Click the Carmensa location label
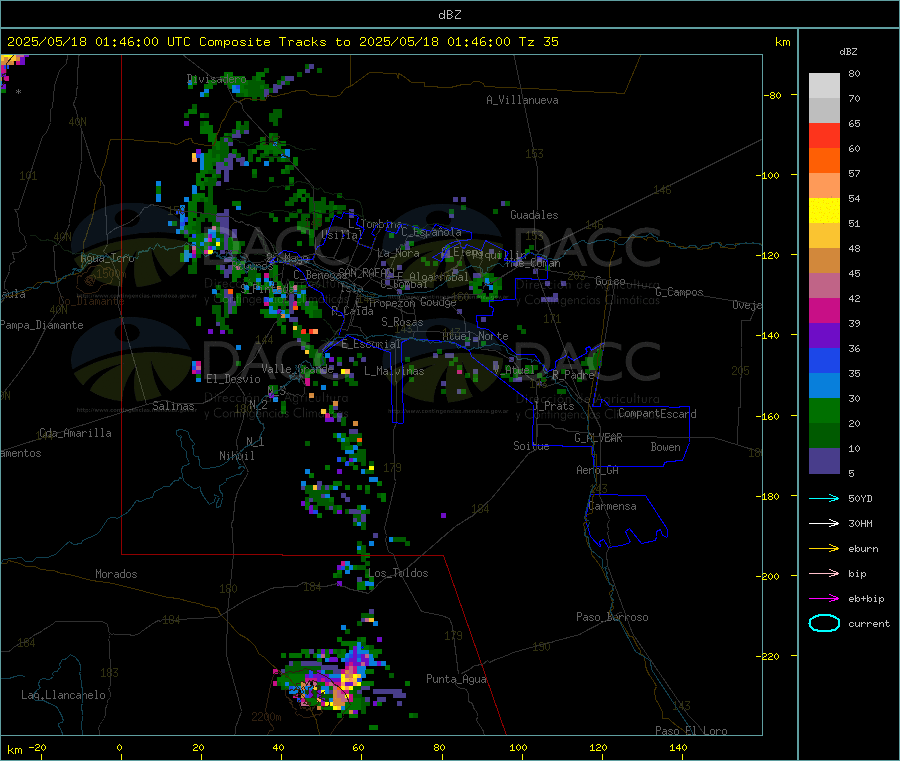Screen dimensions: 900x761 [612, 506]
